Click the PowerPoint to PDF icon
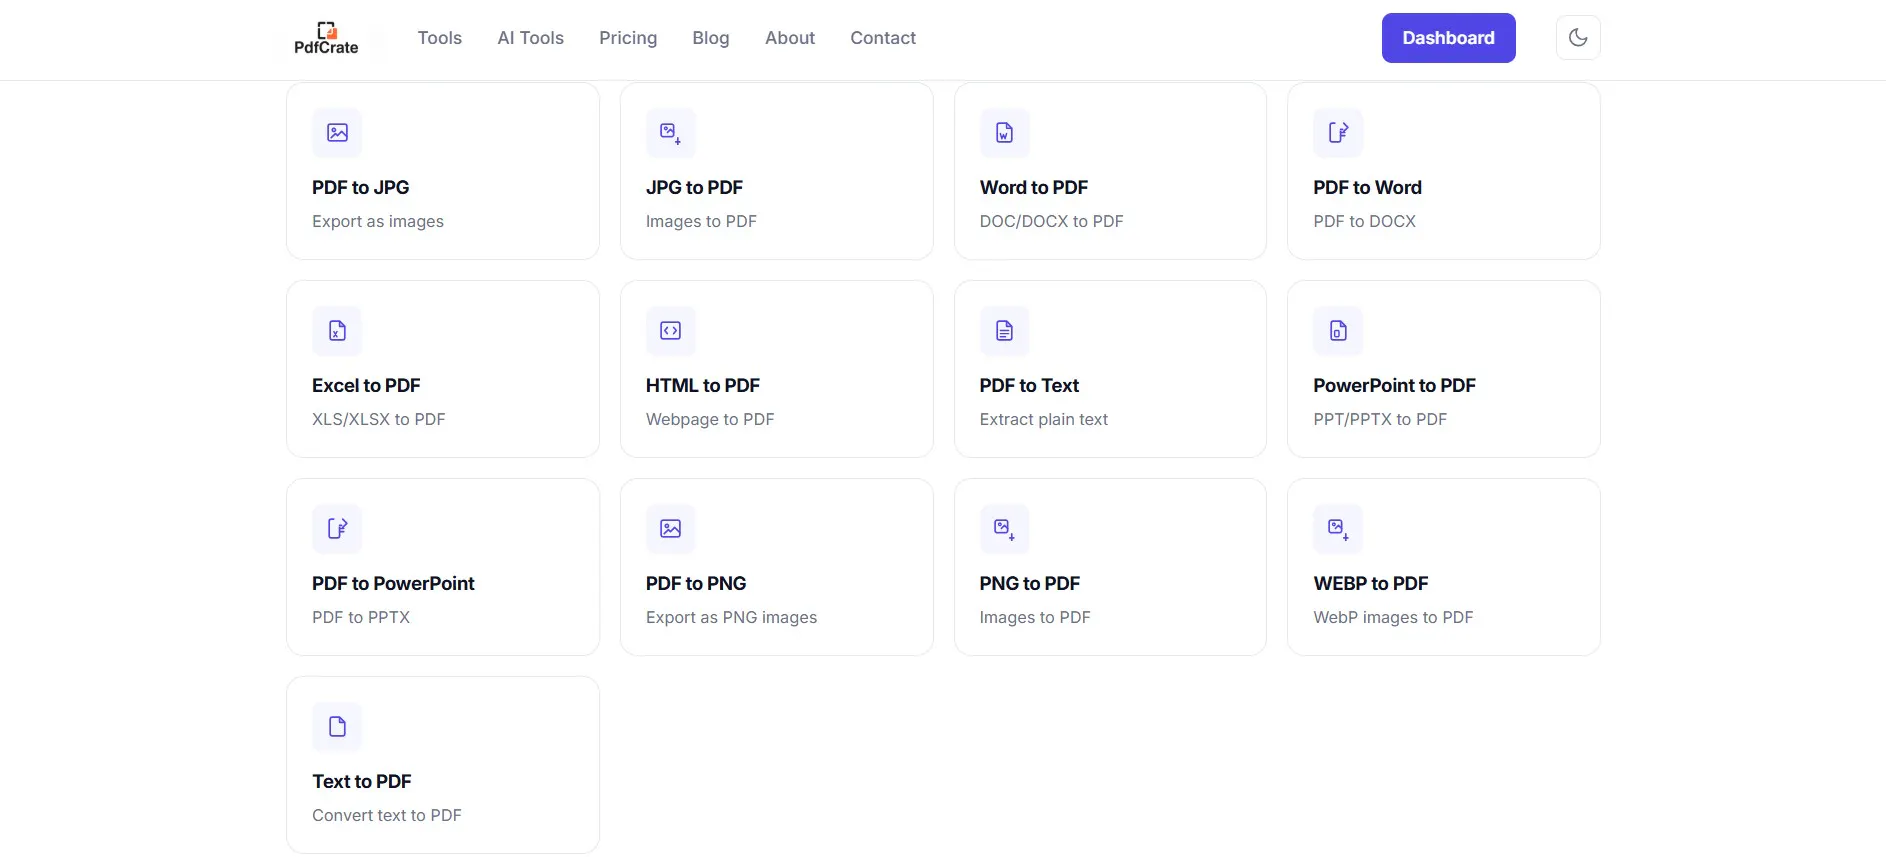 click(x=1338, y=330)
